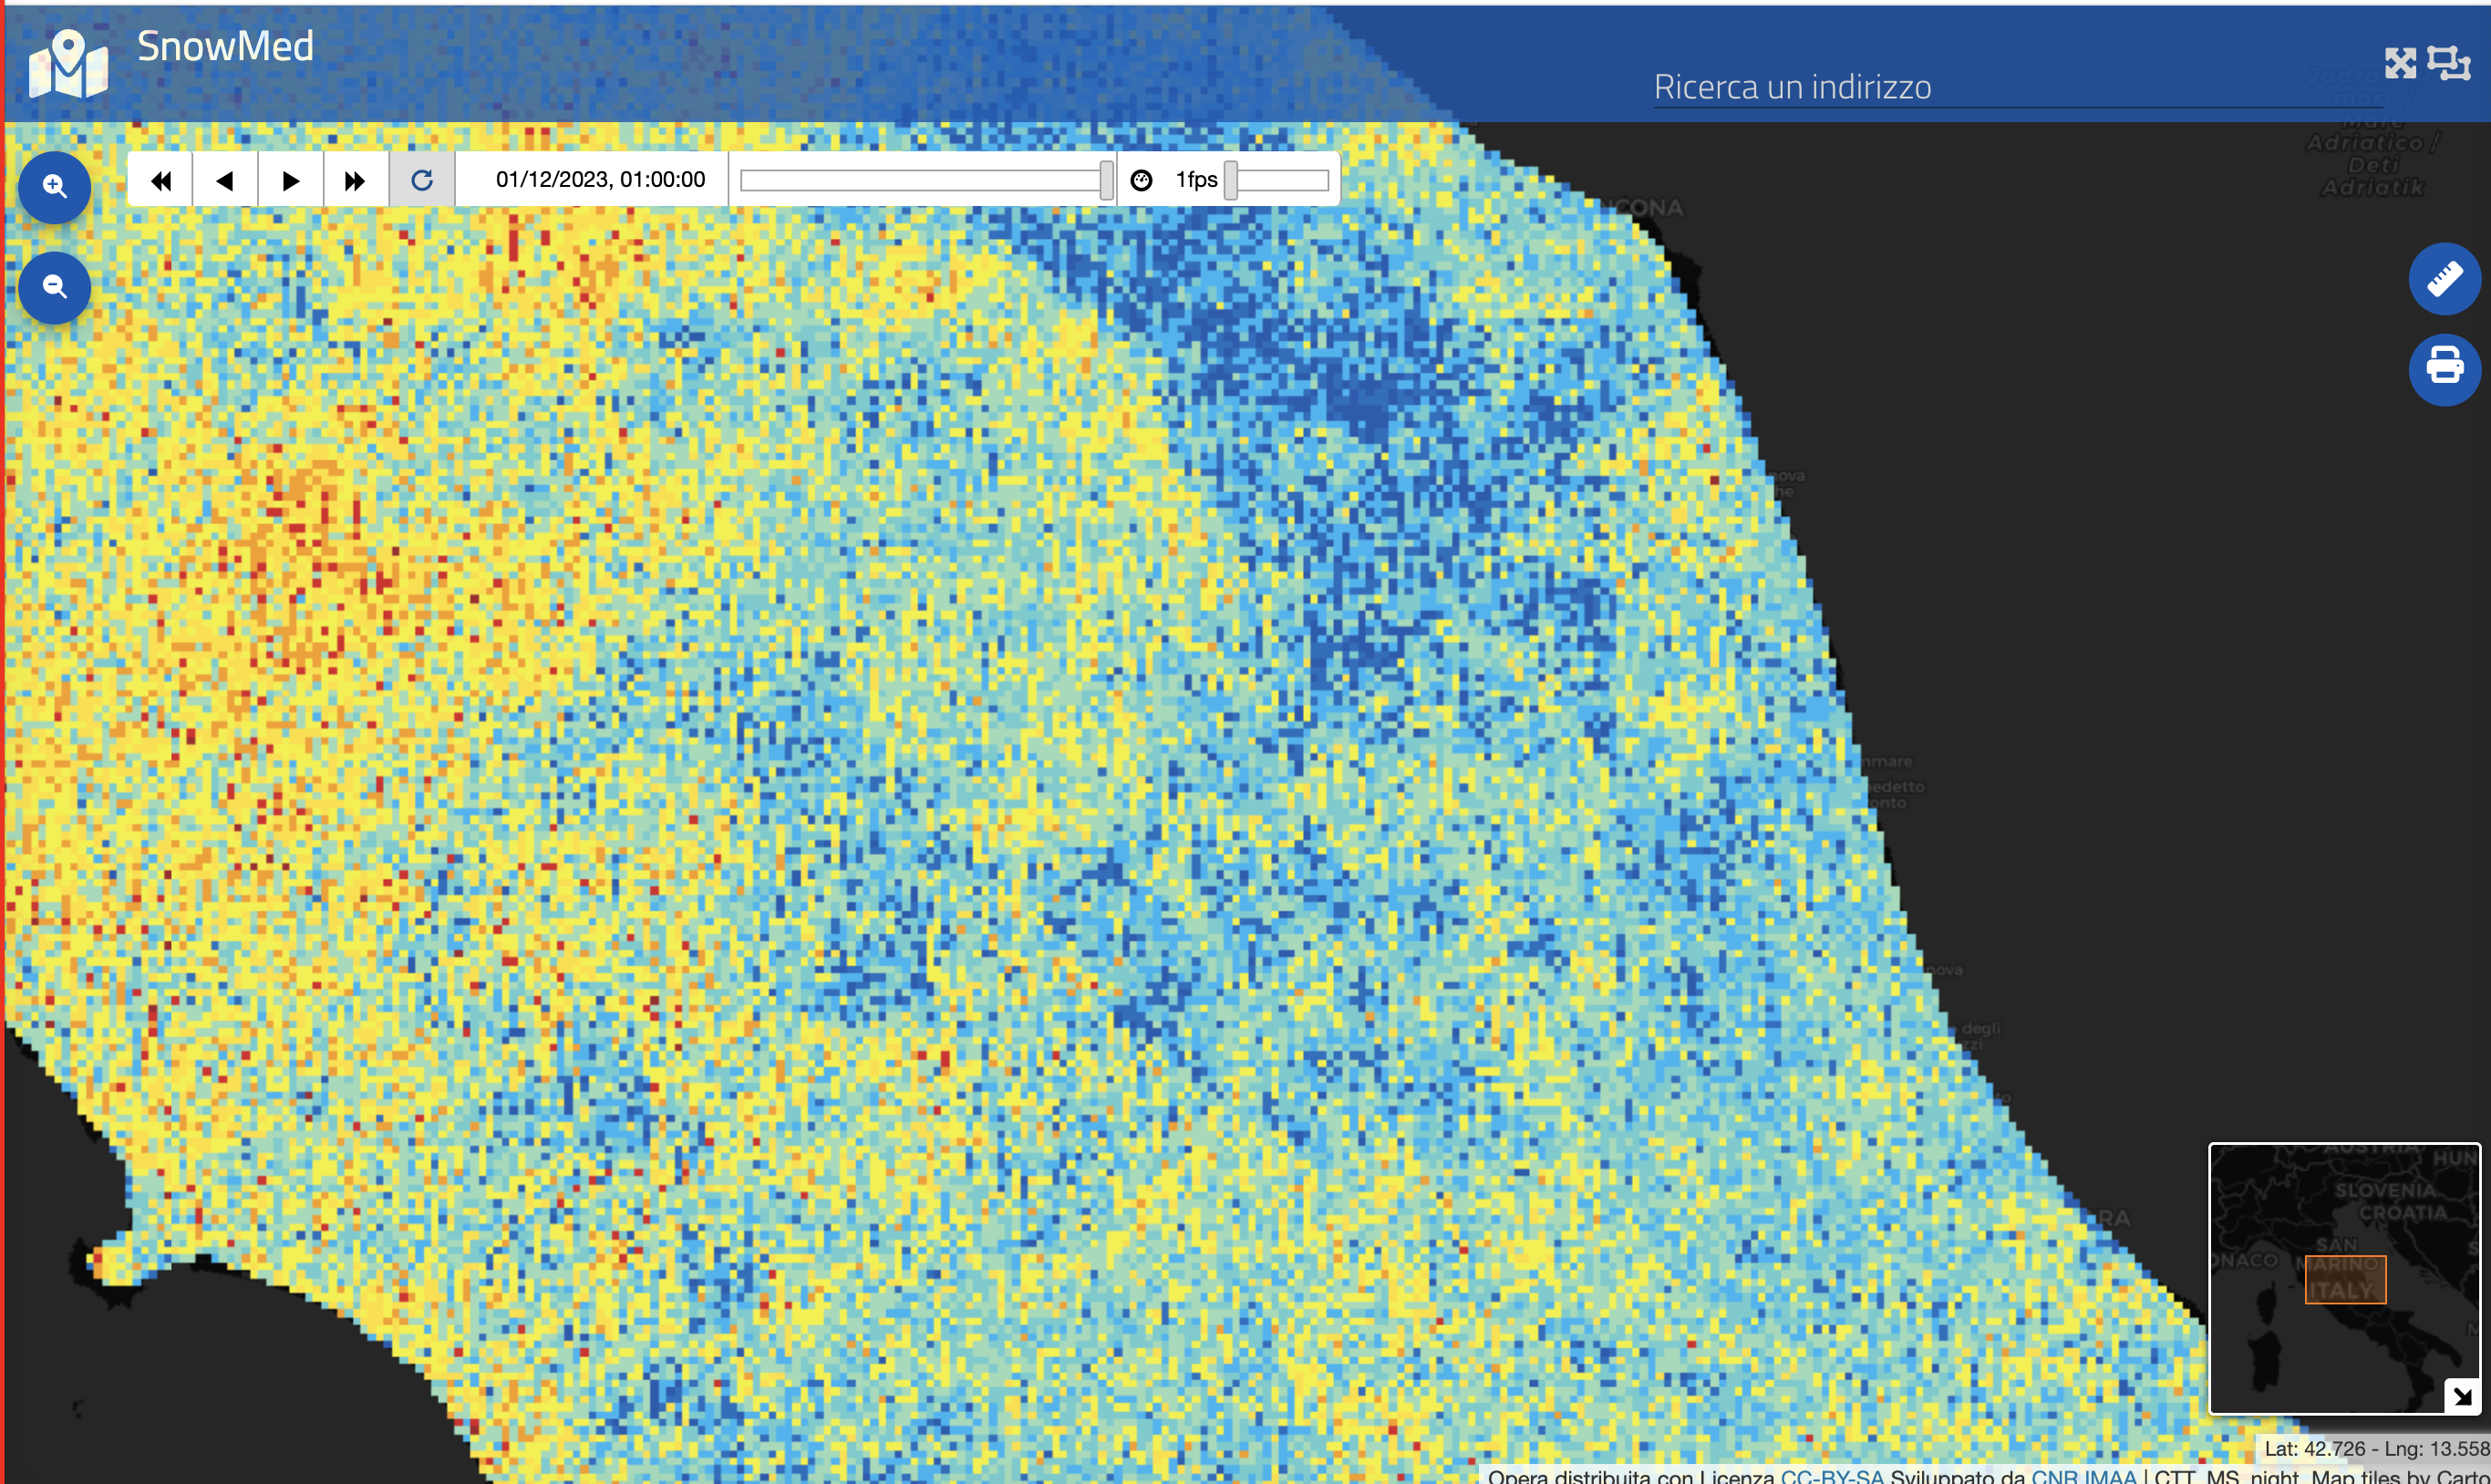Enter fullscreen mode via the expand icon
This screenshot has width=2491, height=1484.
(2403, 62)
